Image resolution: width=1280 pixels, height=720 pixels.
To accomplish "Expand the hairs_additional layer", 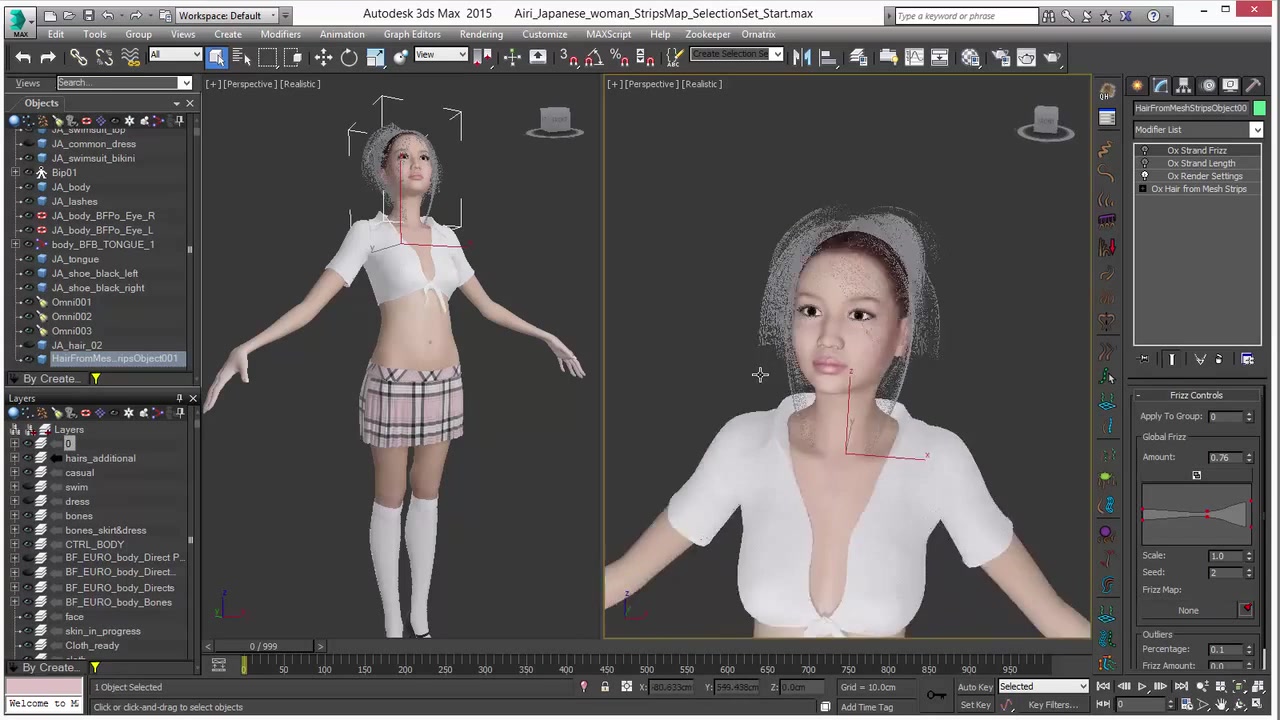I will [14, 458].
